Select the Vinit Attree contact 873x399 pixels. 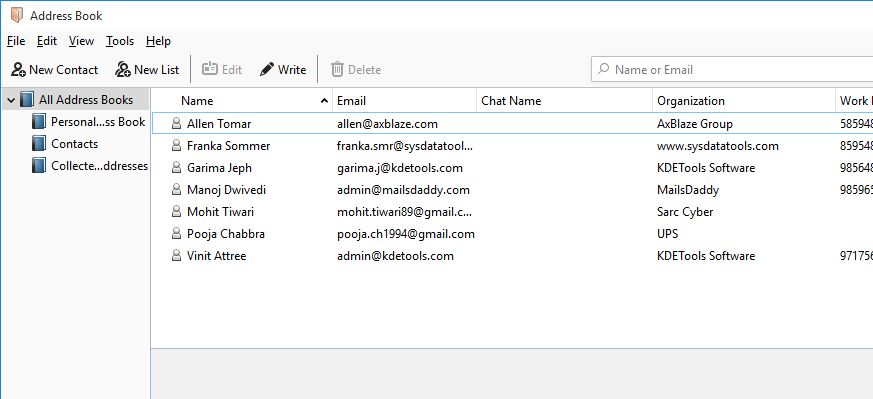point(216,256)
